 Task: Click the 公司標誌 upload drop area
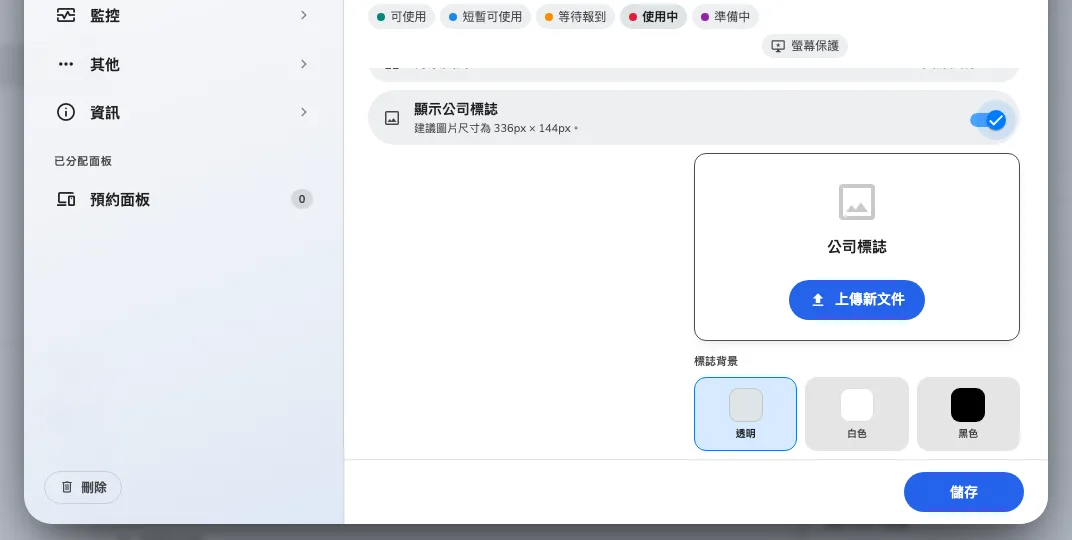857,247
